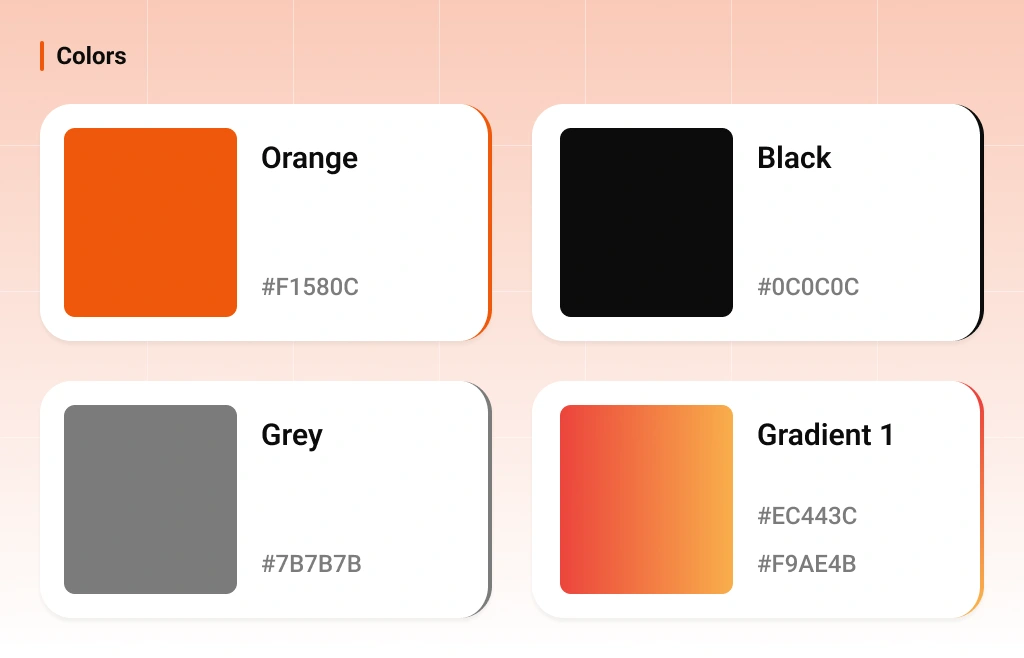1024x658 pixels.
Task: Click the orange color swatch square
Action: (150, 223)
